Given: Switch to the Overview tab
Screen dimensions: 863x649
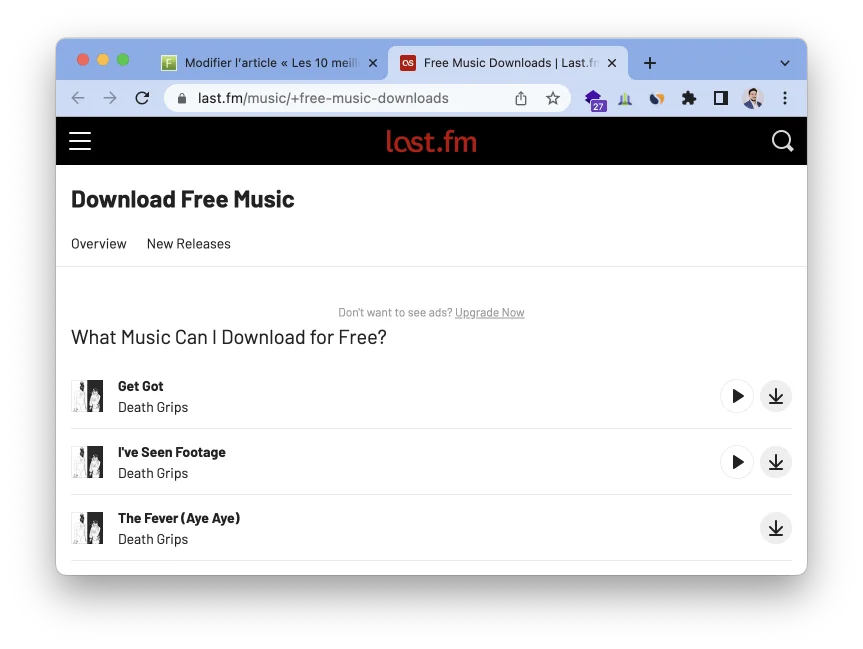Looking at the screenshot, I should pos(99,244).
